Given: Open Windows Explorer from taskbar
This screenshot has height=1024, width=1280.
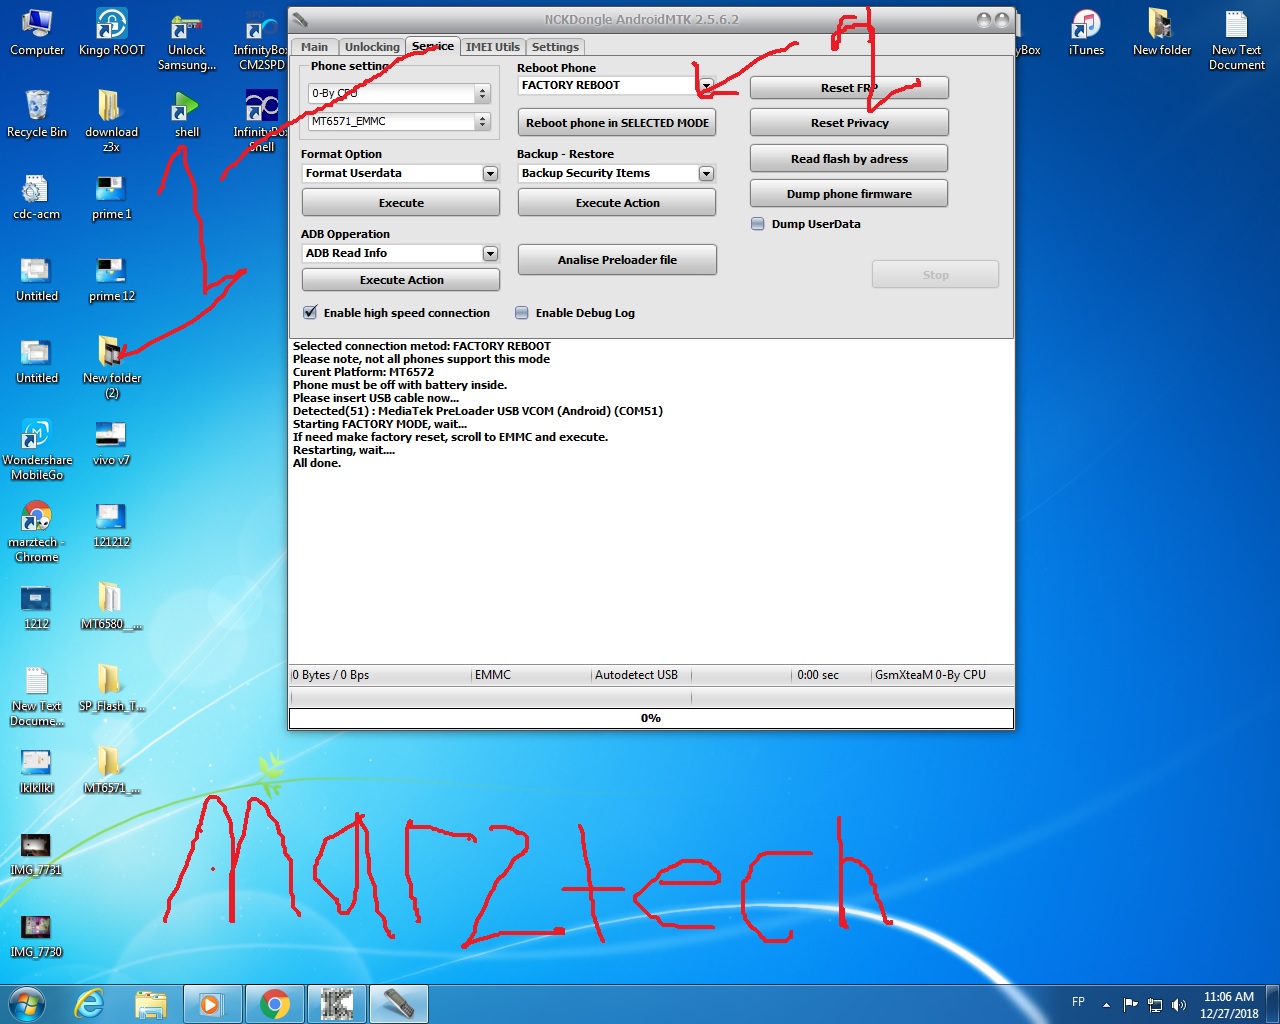Looking at the screenshot, I should pyautogui.click(x=150, y=1003).
